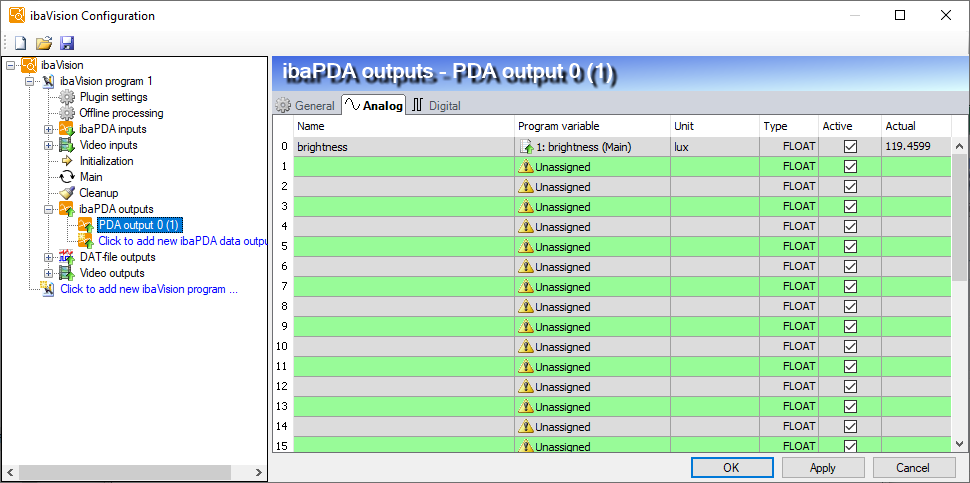Toggle Active checkbox in row 3
970x483 pixels.
(x=850, y=207)
